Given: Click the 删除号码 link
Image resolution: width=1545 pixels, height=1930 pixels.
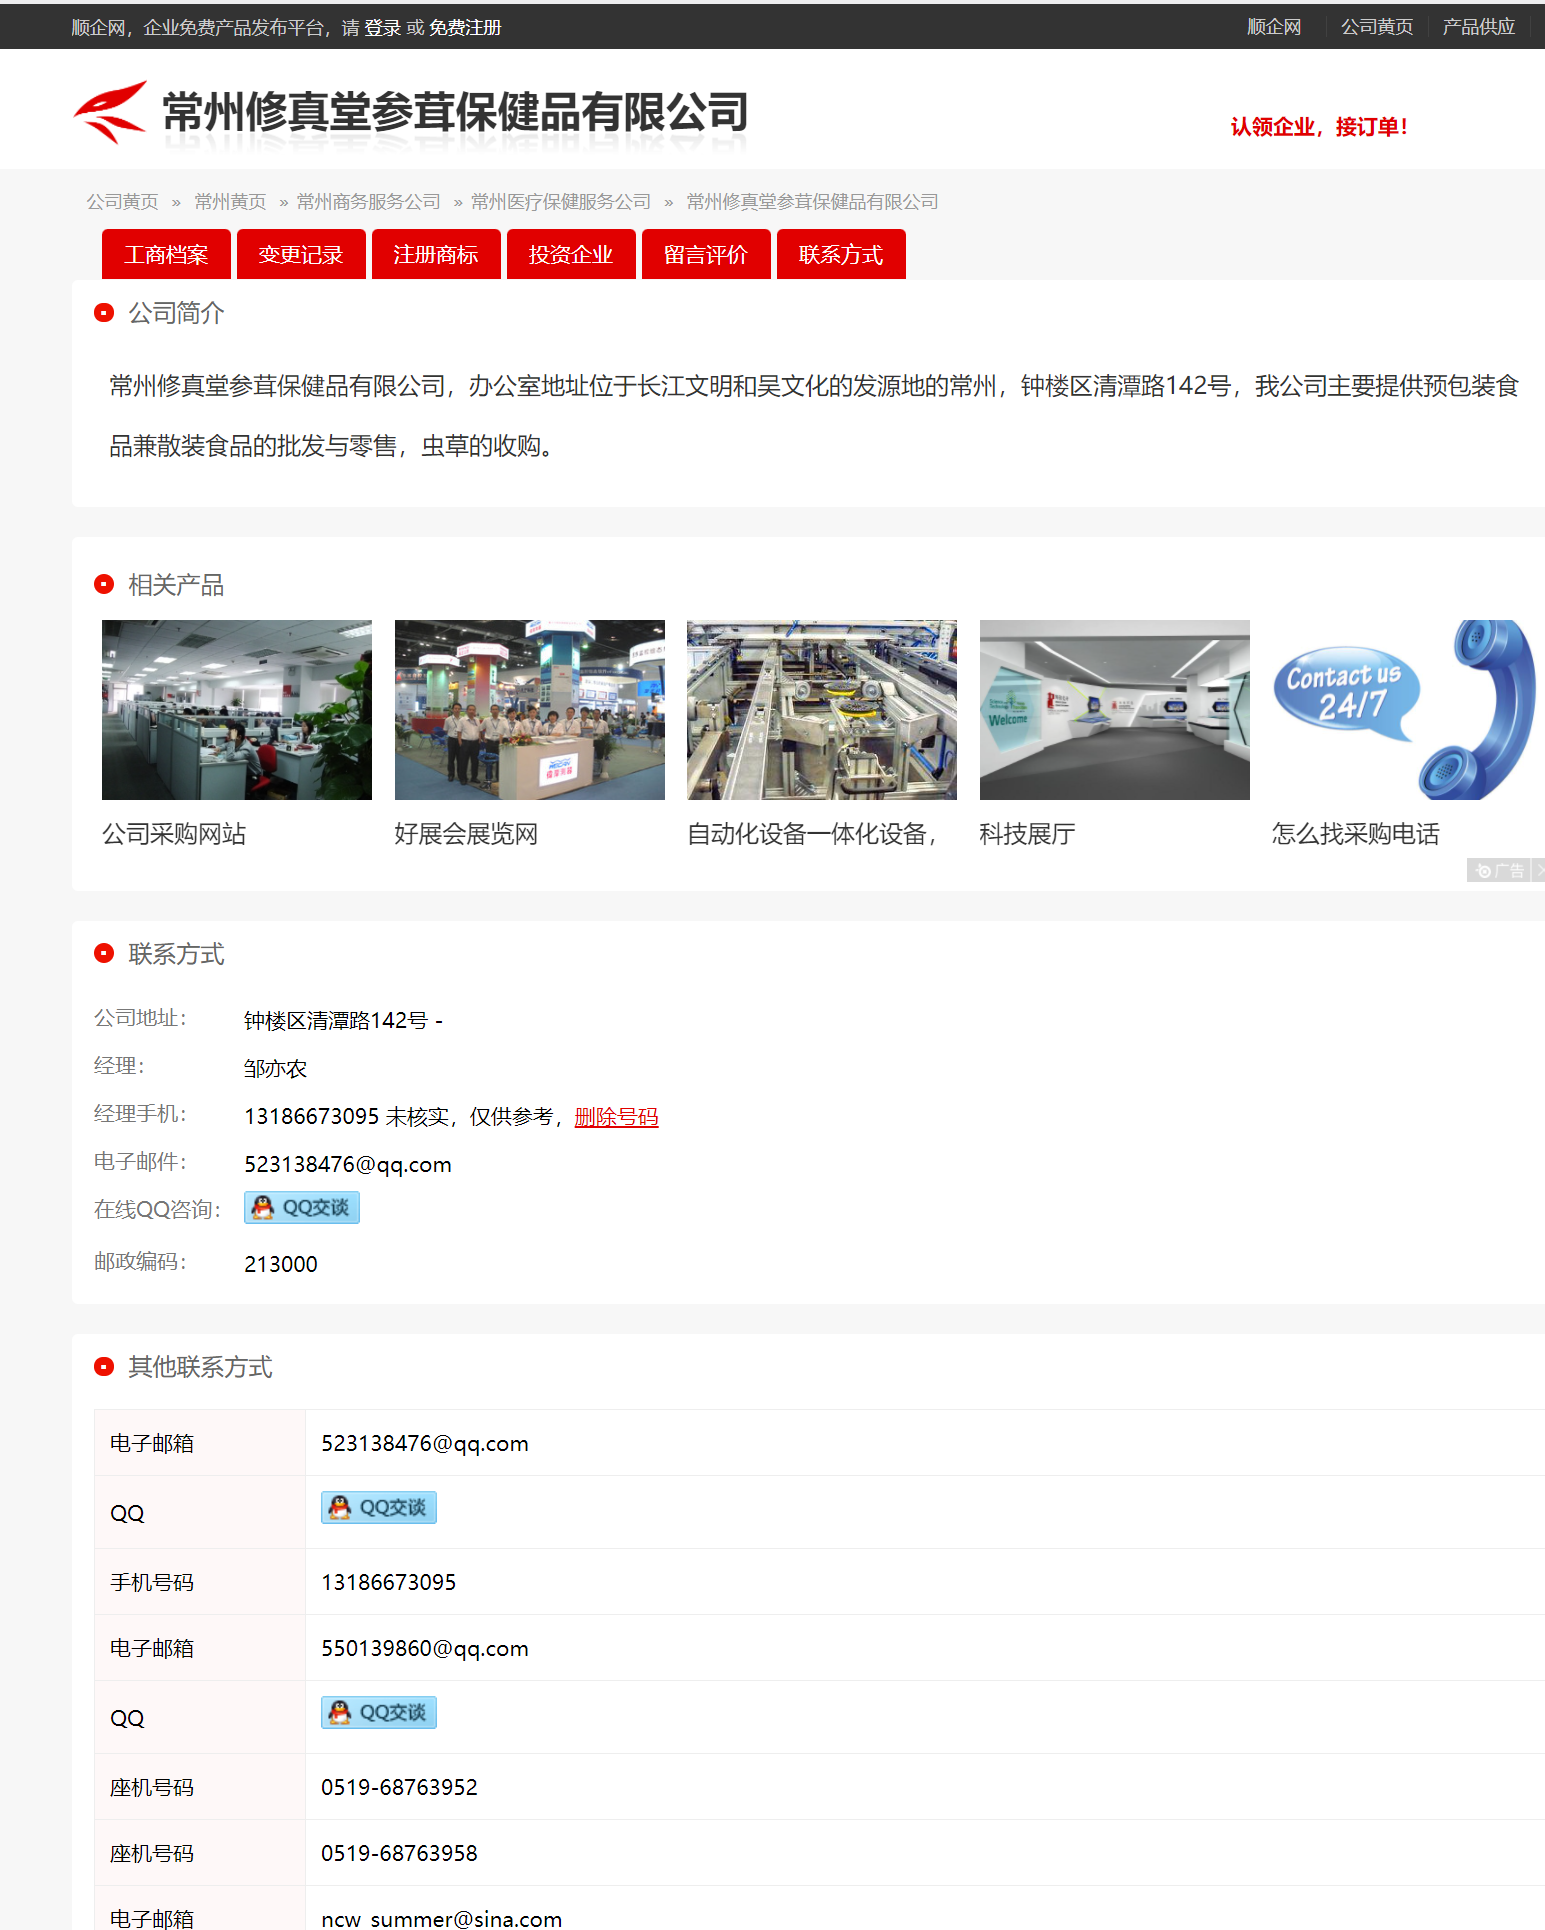Looking at the screenshot, I should [x=616, y=1117].
